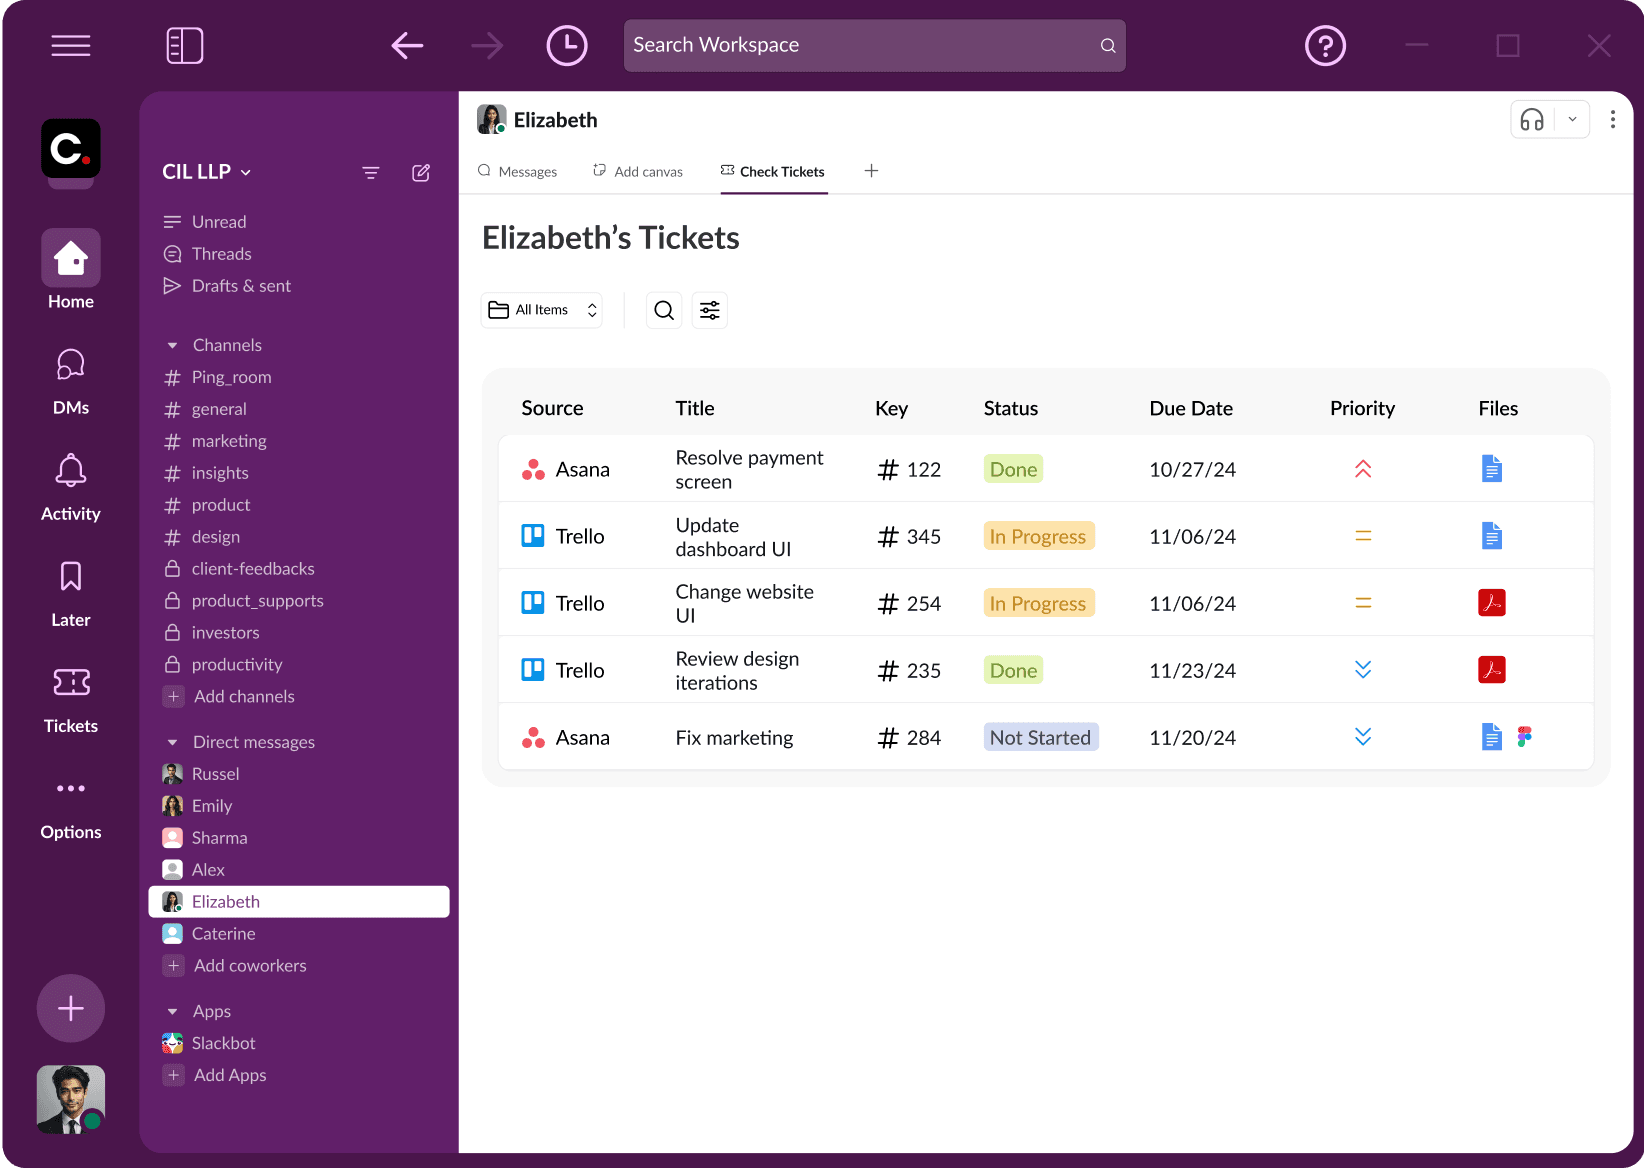
Task: Start a huddle with headphones icon
Action: coord(1532,120)
